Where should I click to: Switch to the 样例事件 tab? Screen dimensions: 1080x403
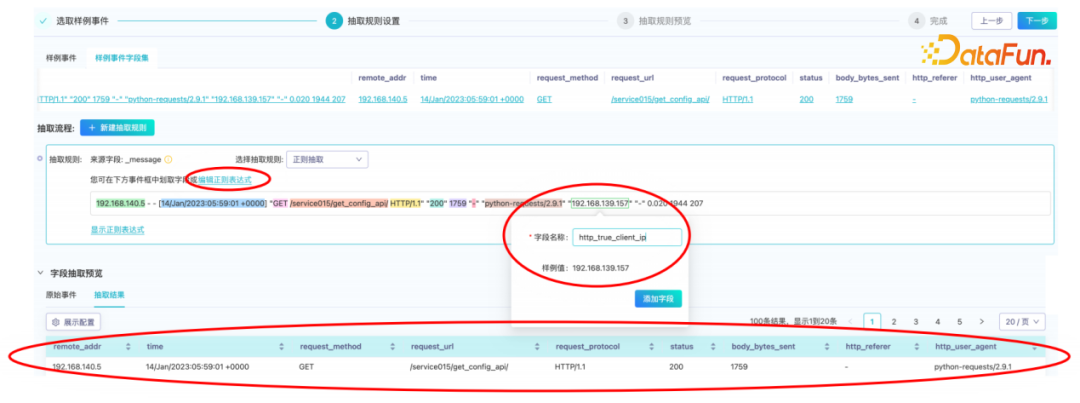[x=56, y=58]
